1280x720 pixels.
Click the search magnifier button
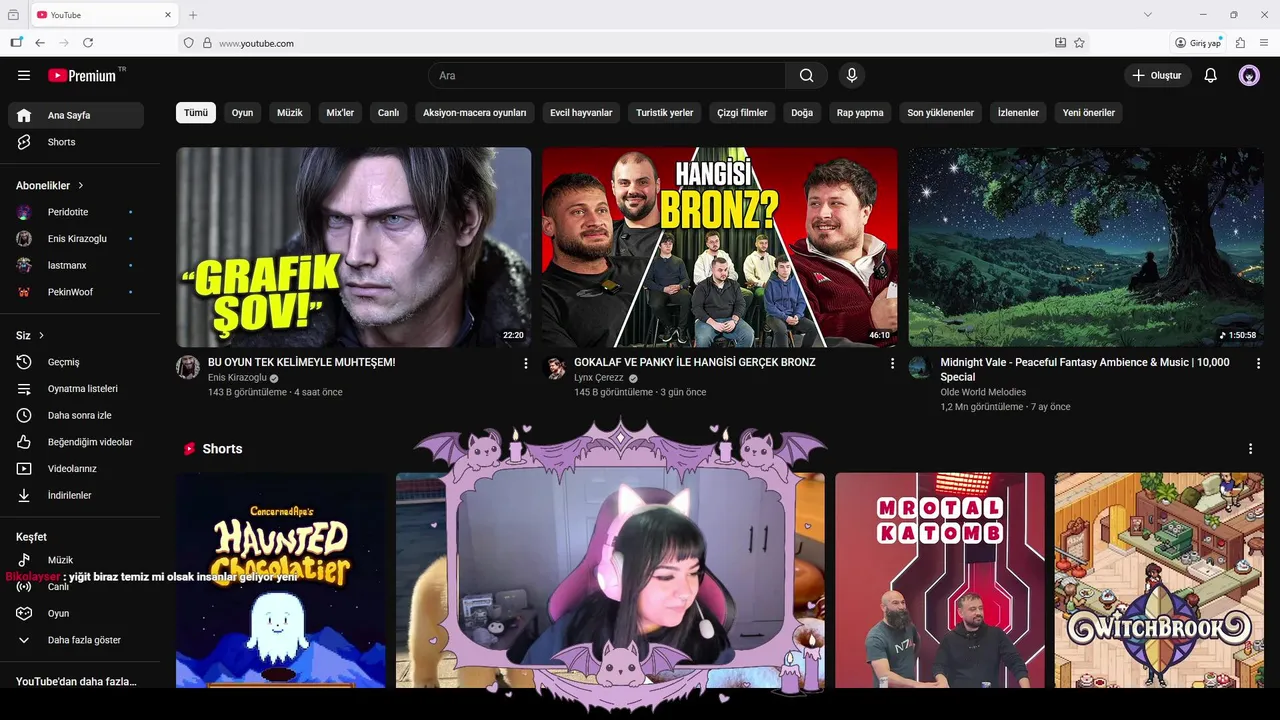pos(807,75)
